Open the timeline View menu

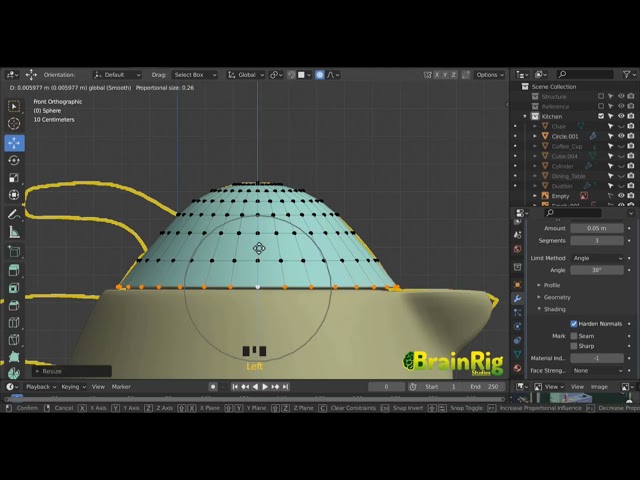pos(98,387)
